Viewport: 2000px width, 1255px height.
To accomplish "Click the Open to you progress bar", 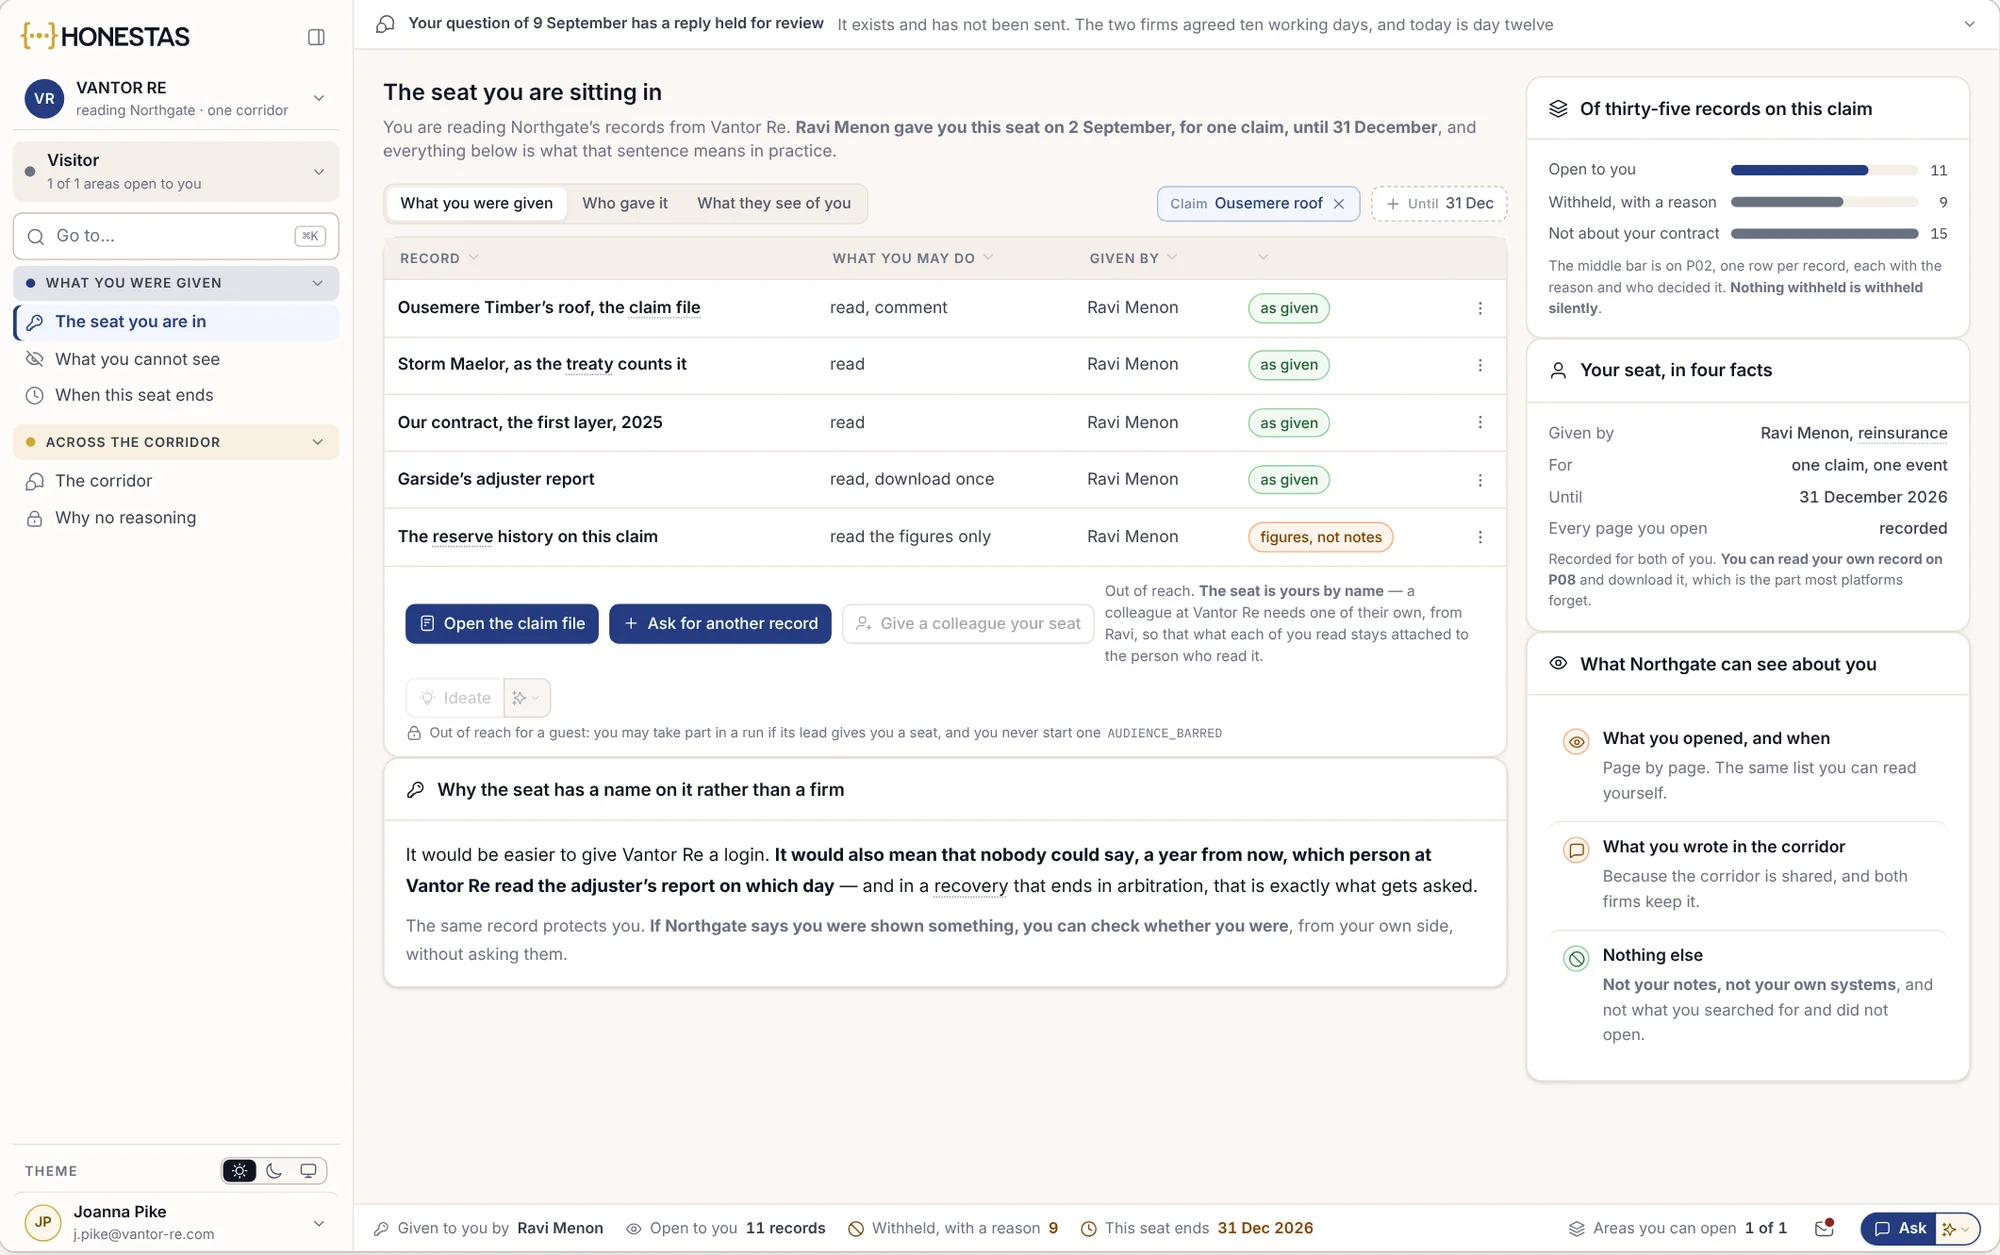I will tap(1824, 170).
